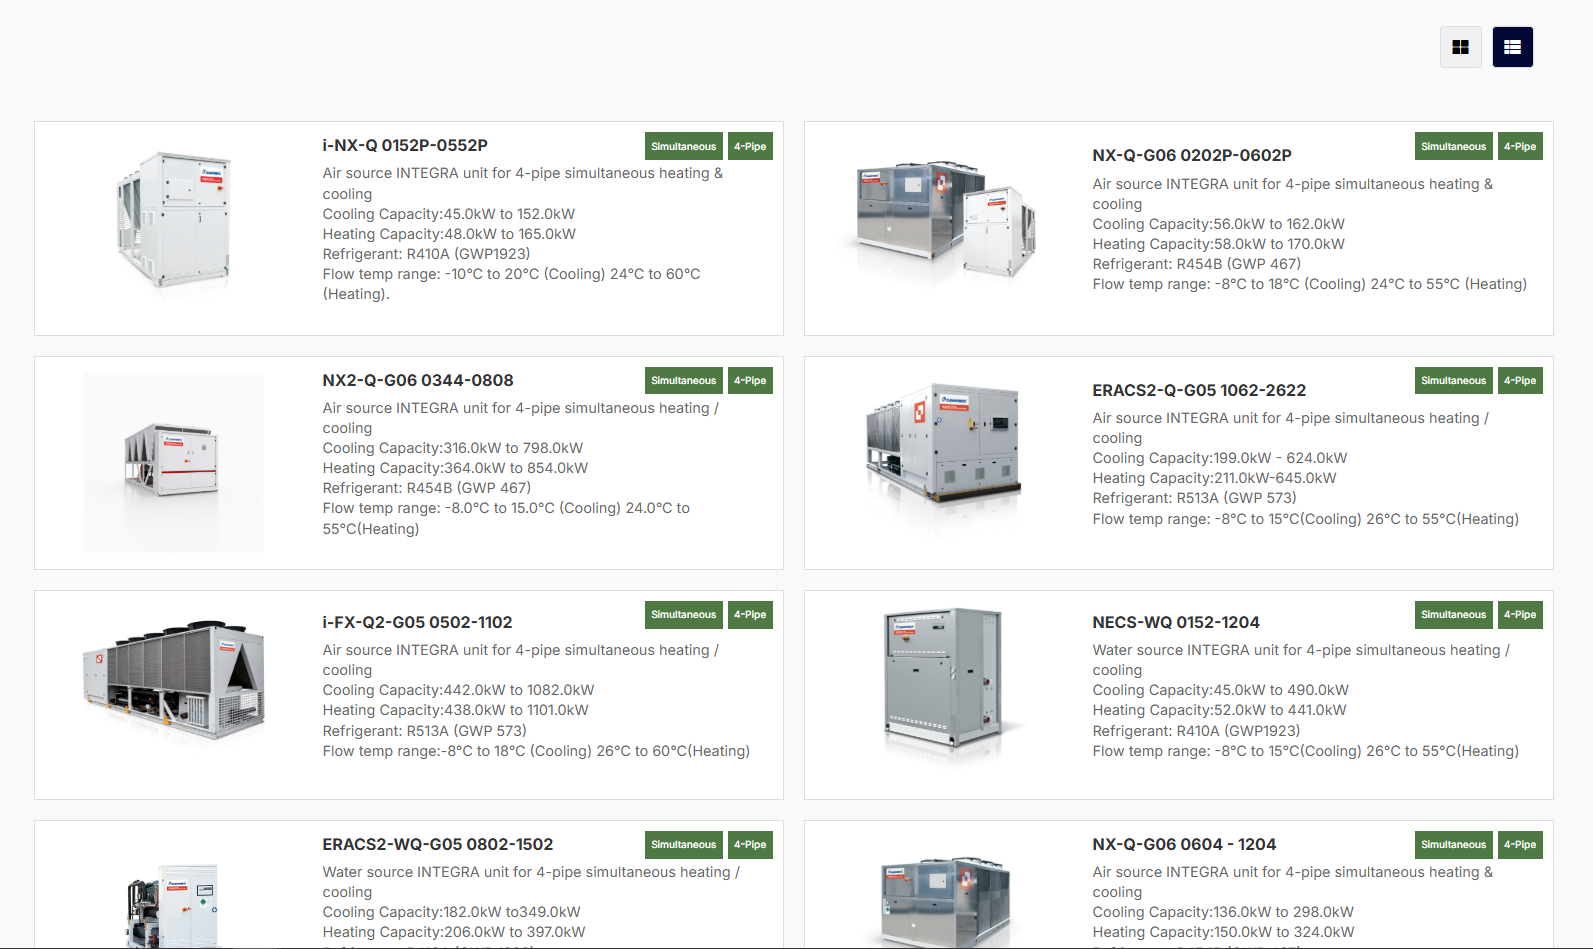Click 4-Pipe tag on NX2-Q-G06 0344-0808 card
The height and width of the screenshot is (949, 1593).
(750, 380)
